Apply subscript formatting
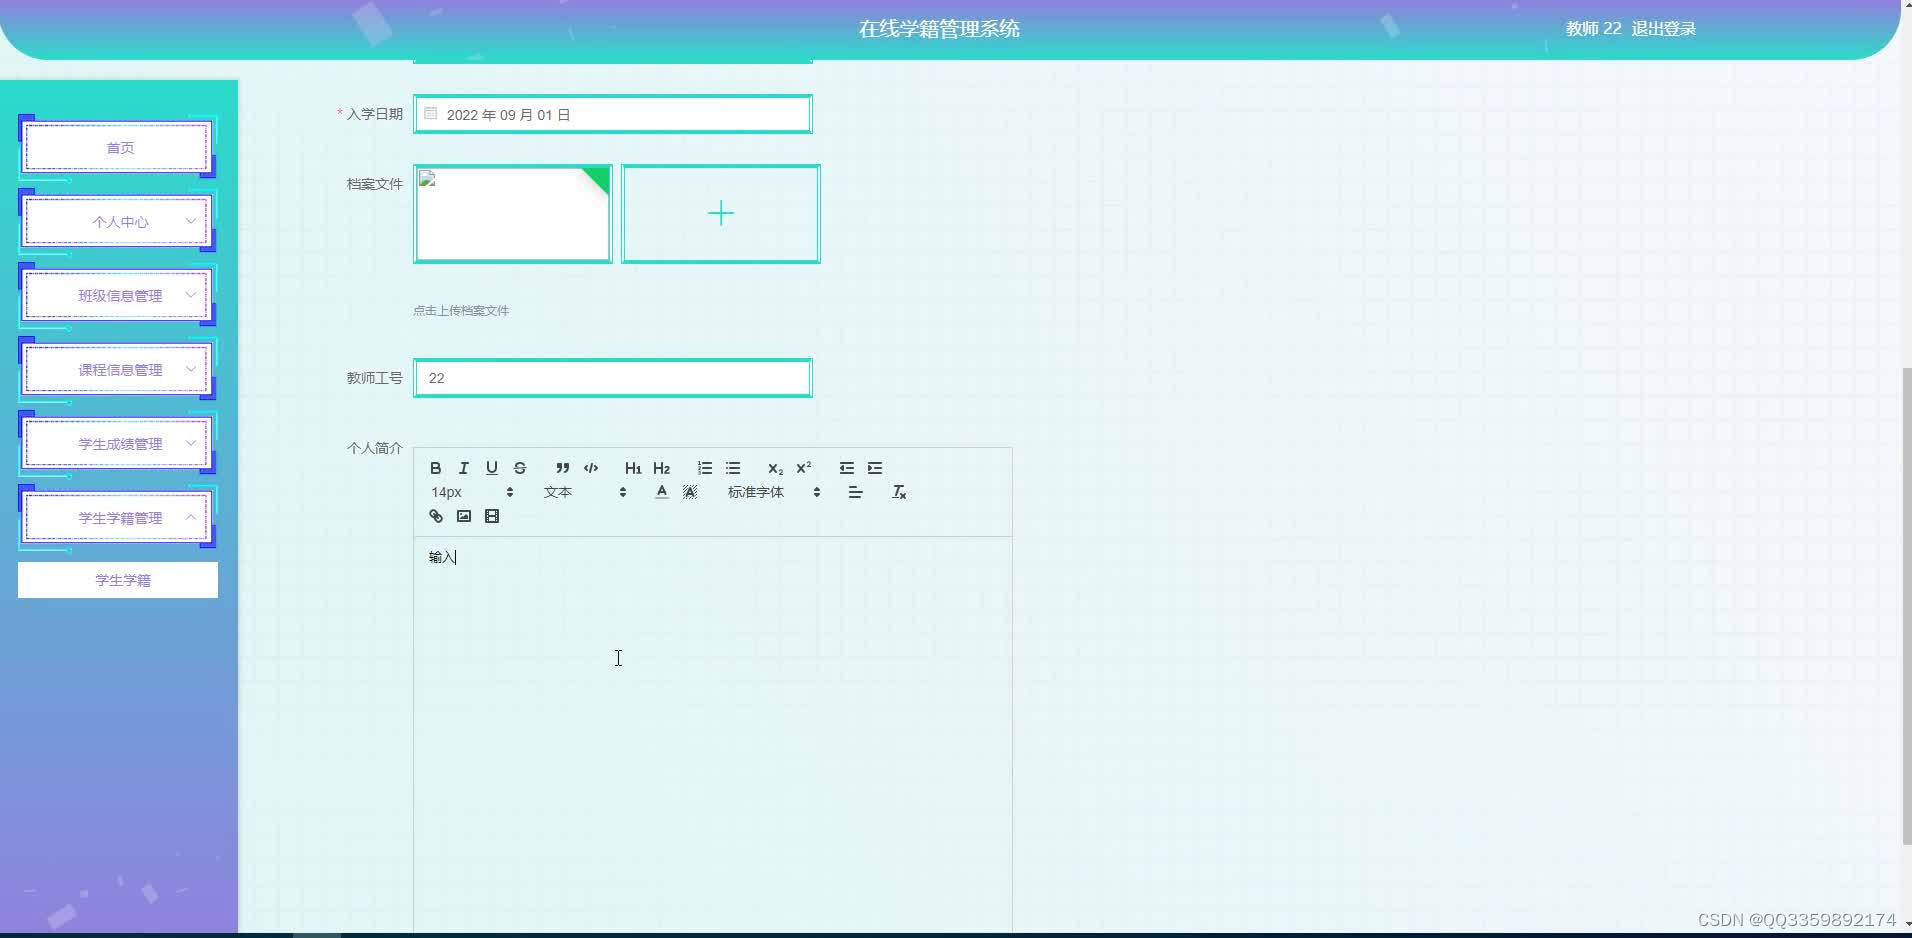The image size is (1912, 938). tap(775, 468)
